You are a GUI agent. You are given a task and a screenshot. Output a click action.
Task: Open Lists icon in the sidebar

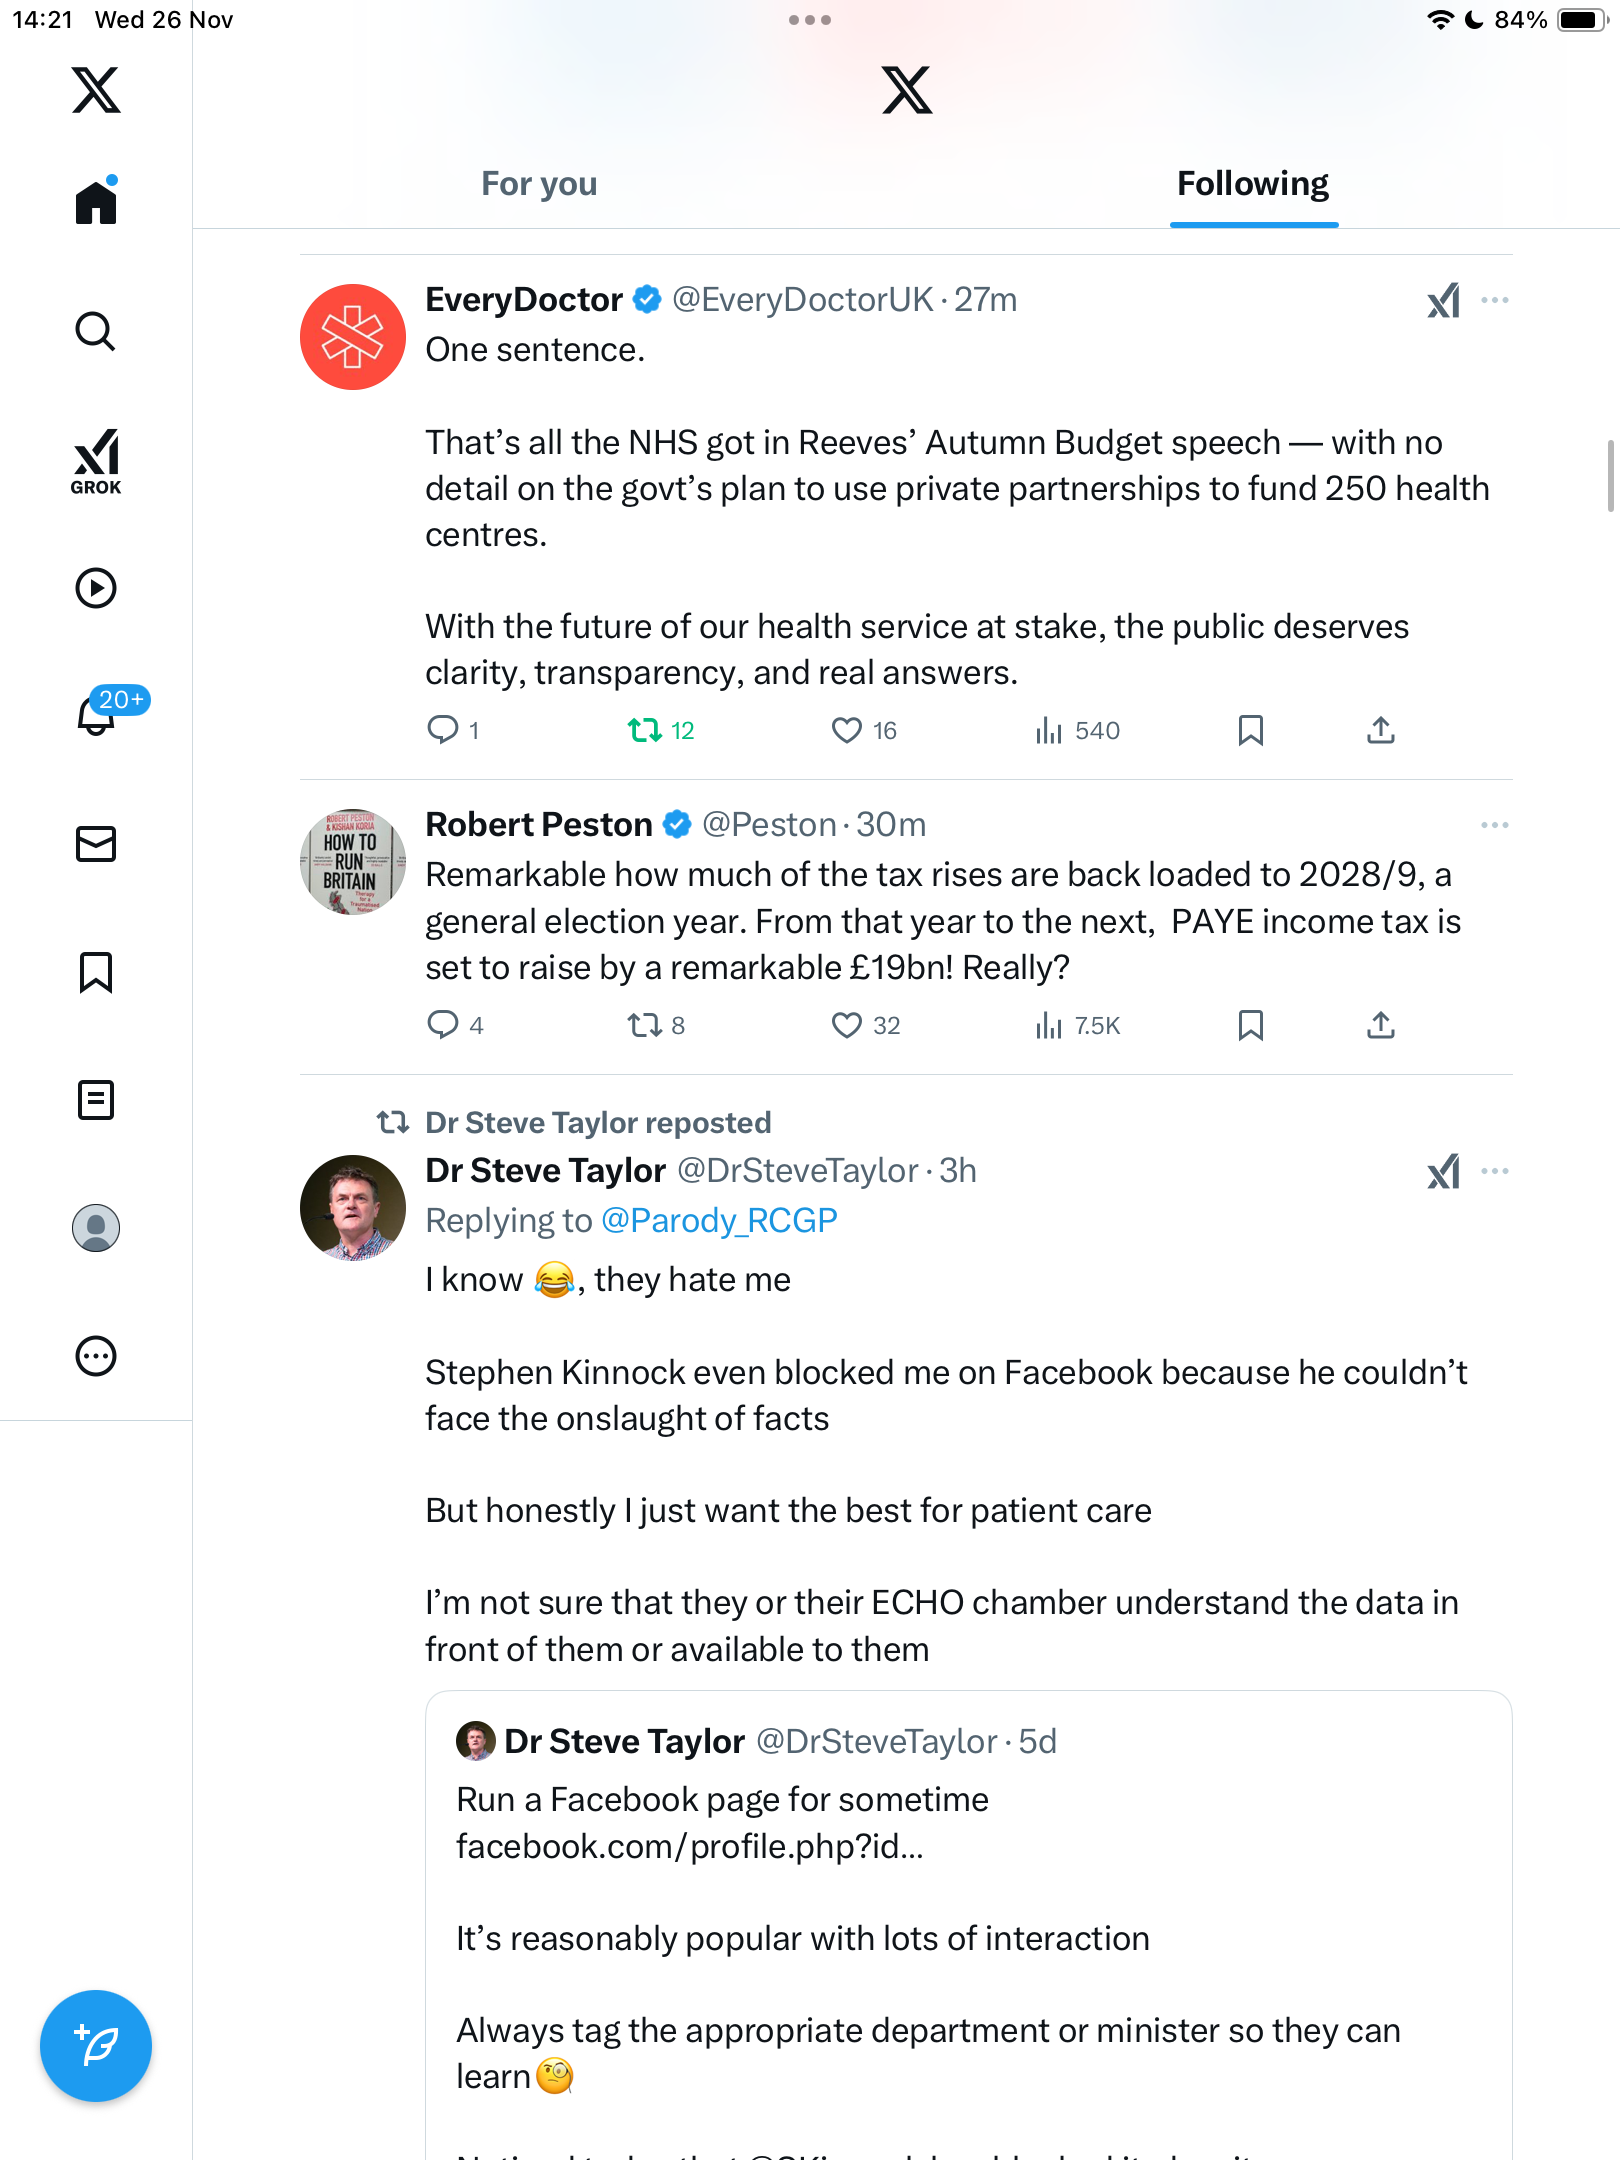coord(96,1100)
